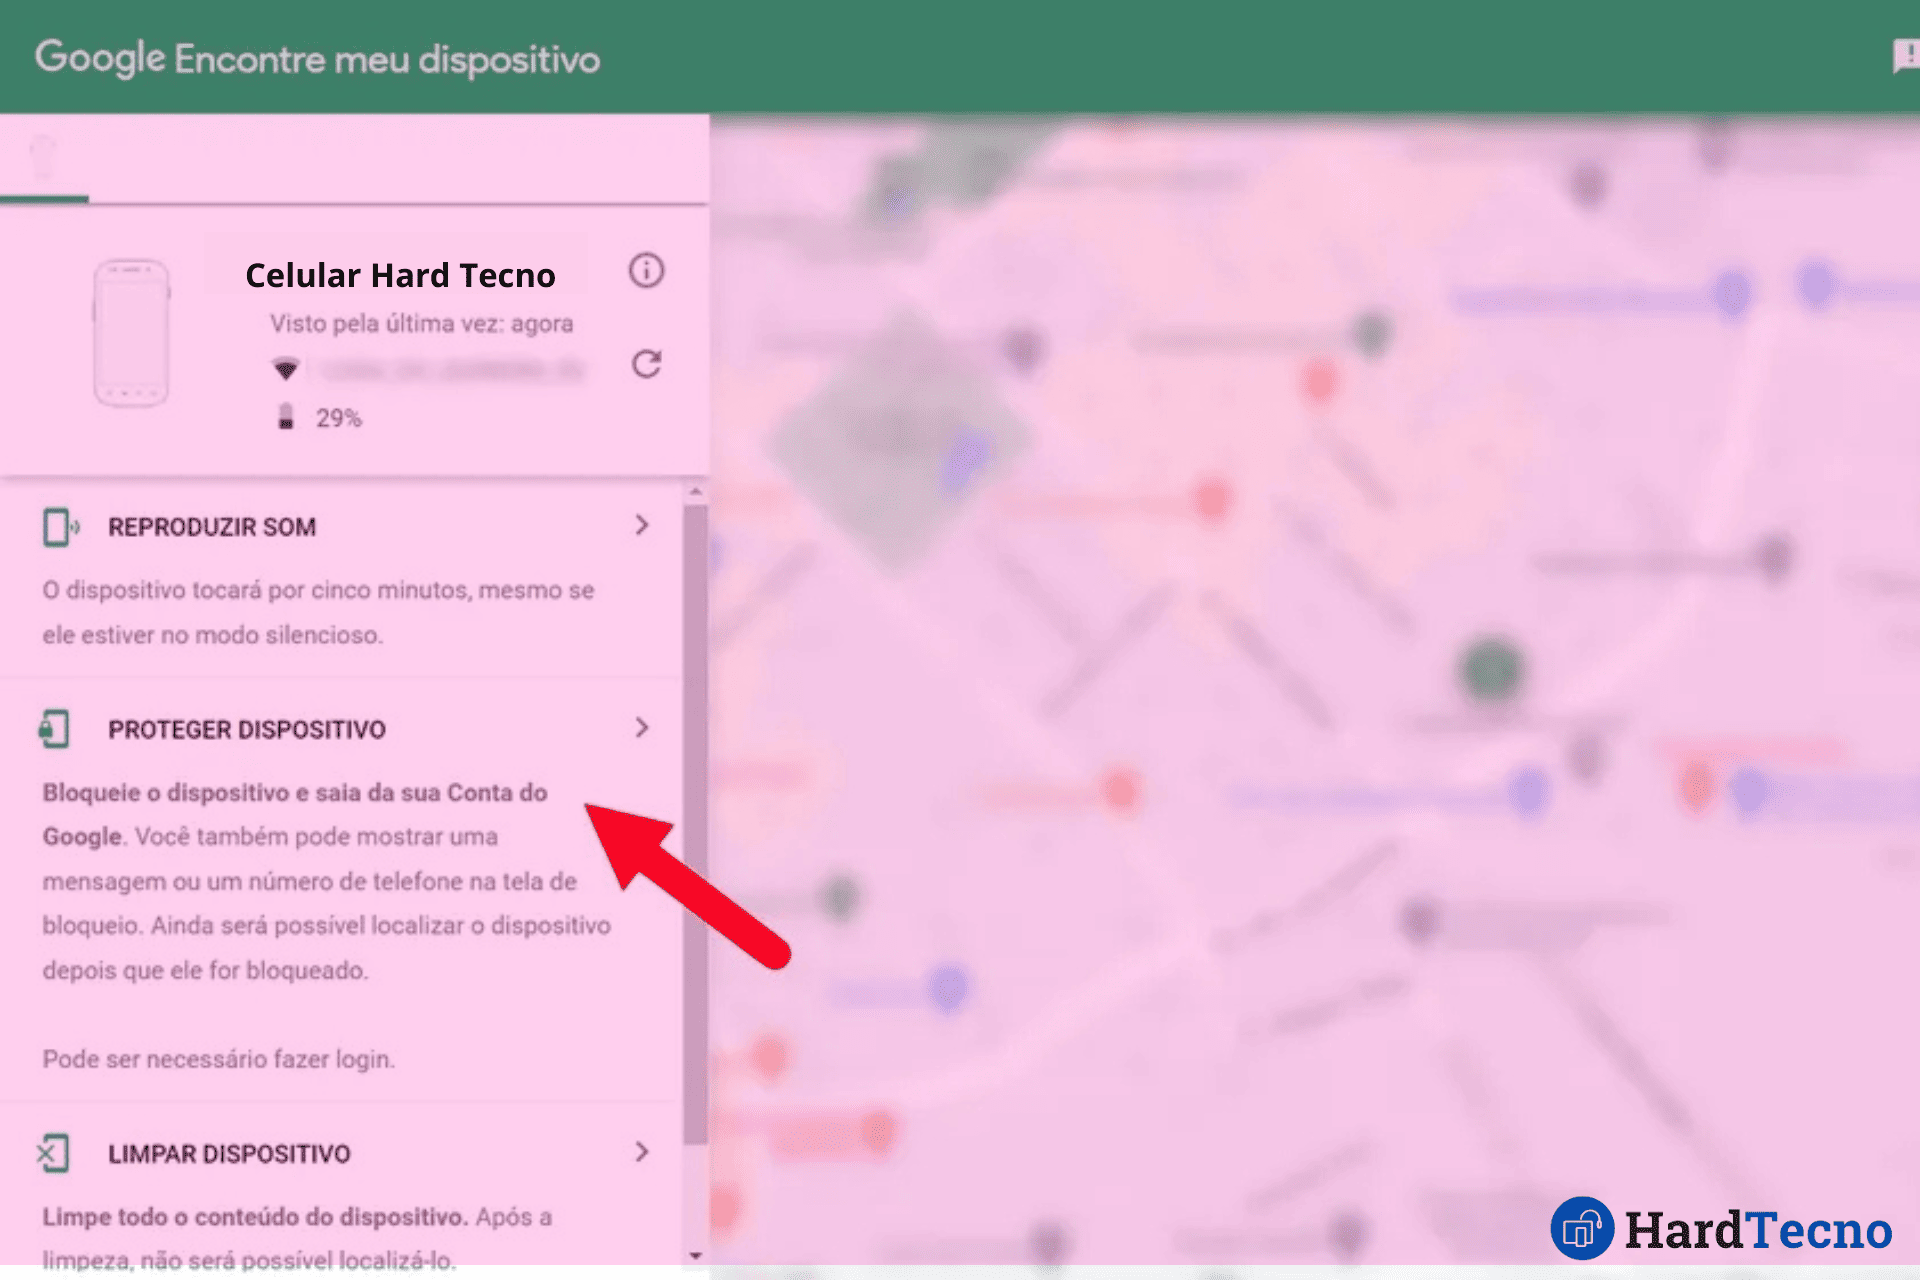Expand Limpar Dispositivo chevron arrow
The height and width of the screenshot is (1280, 1920).
642,1152
